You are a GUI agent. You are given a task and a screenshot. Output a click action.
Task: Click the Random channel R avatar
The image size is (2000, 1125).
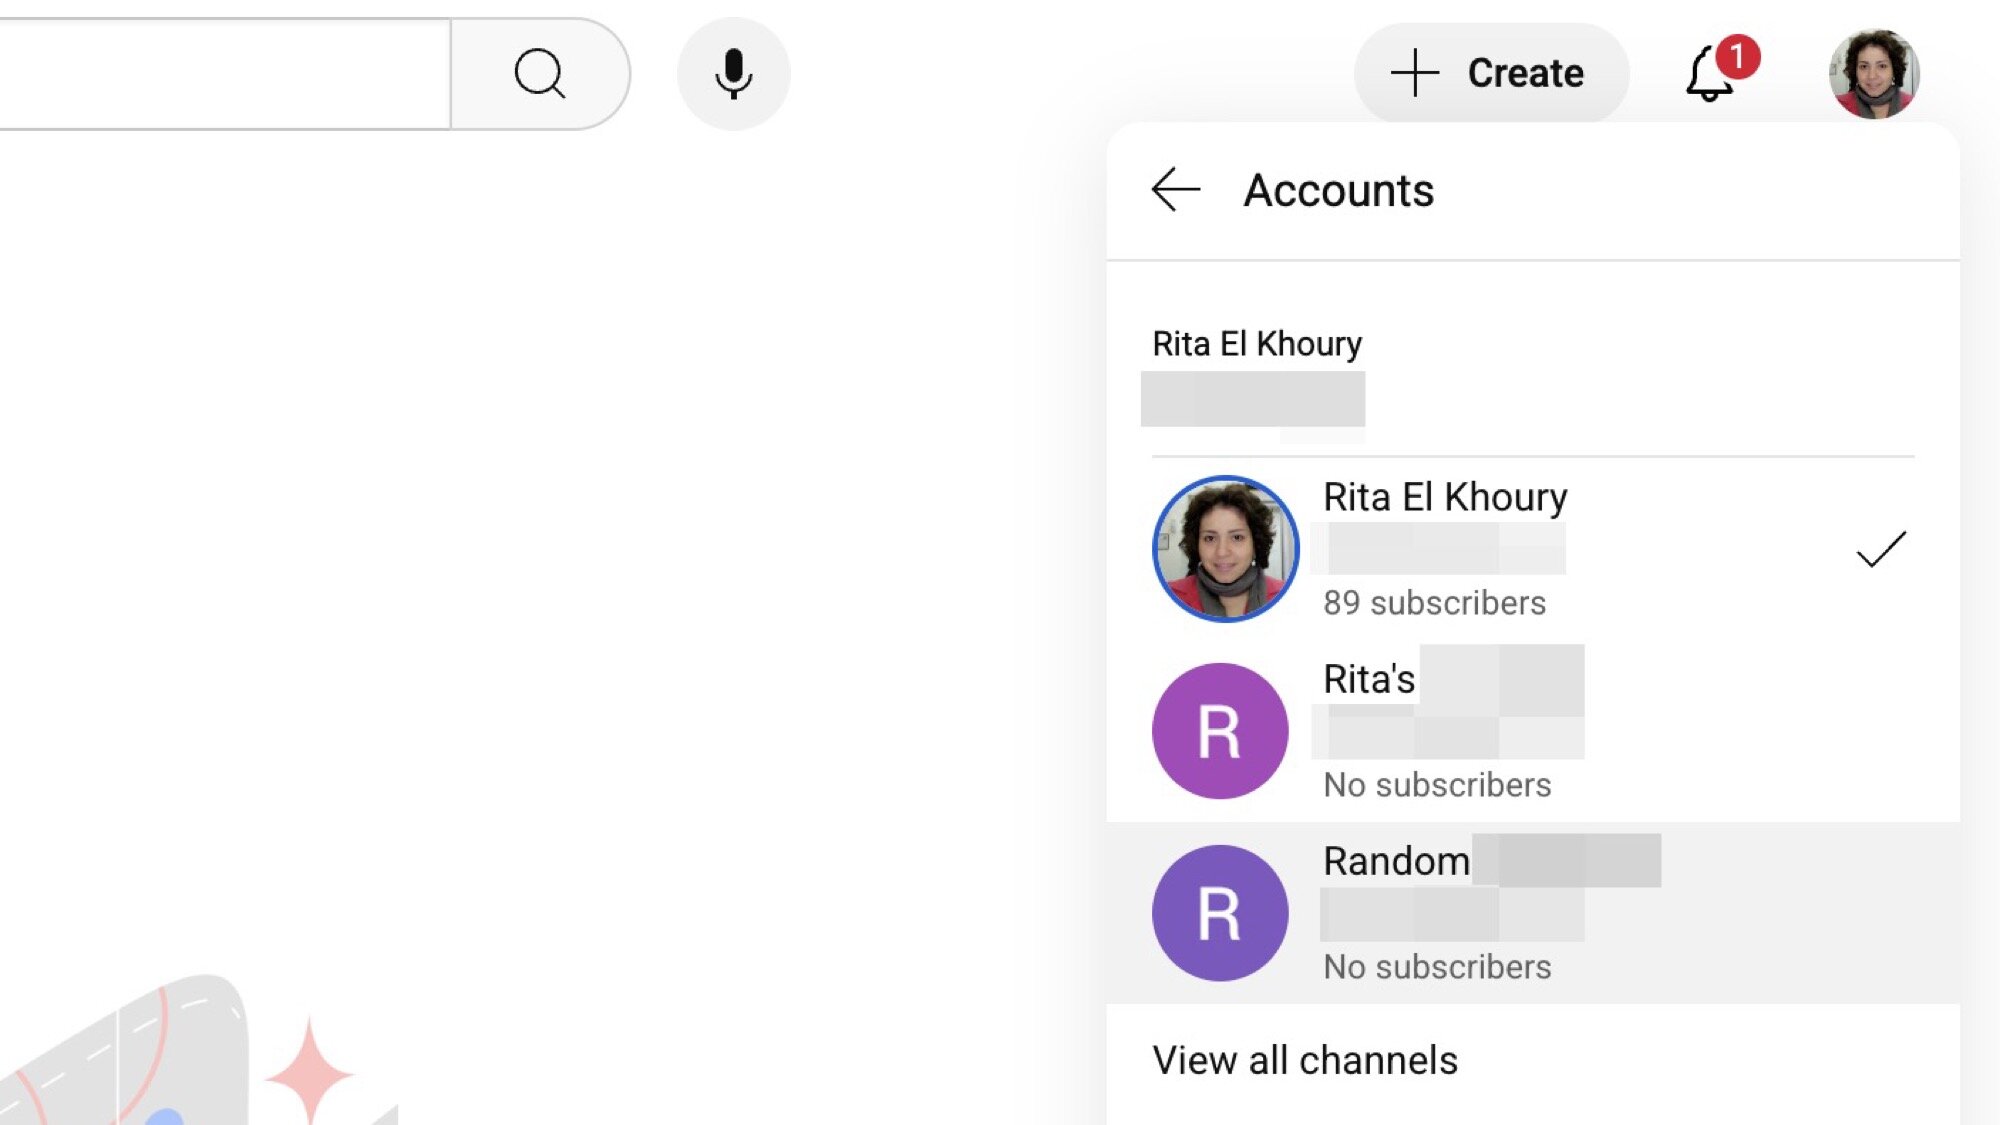1220,913
